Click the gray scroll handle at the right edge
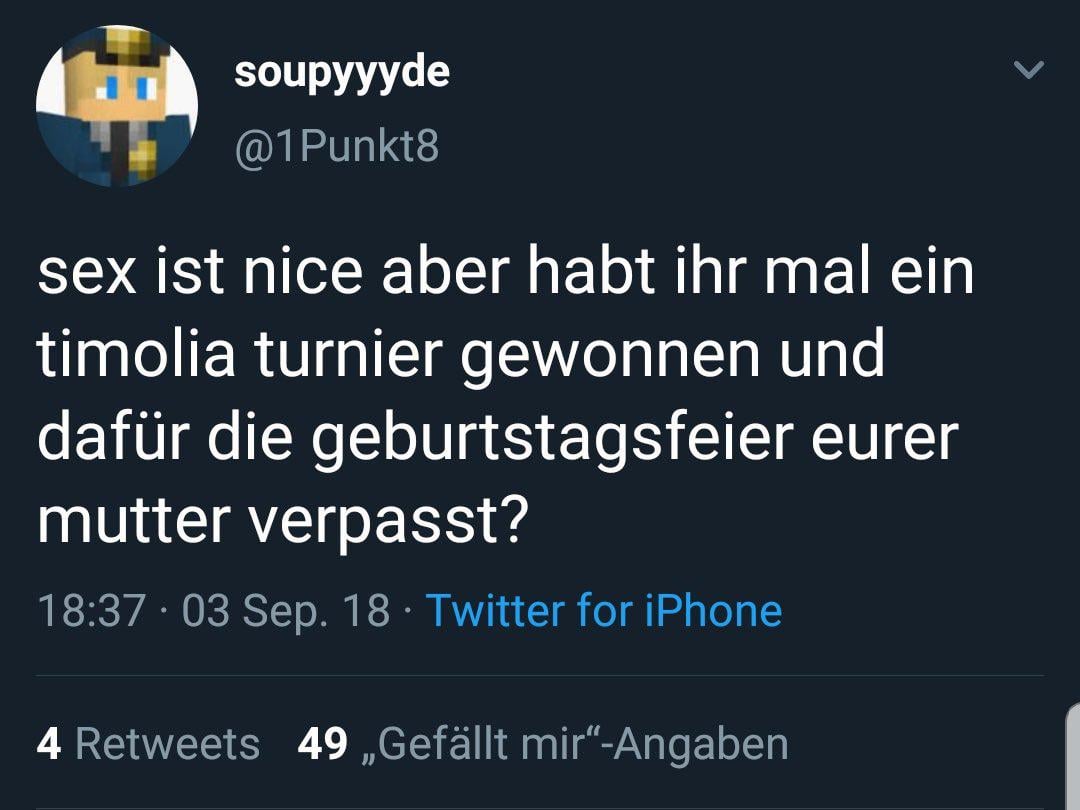This screenshot has height=810, width=1080. [1072, 755]
